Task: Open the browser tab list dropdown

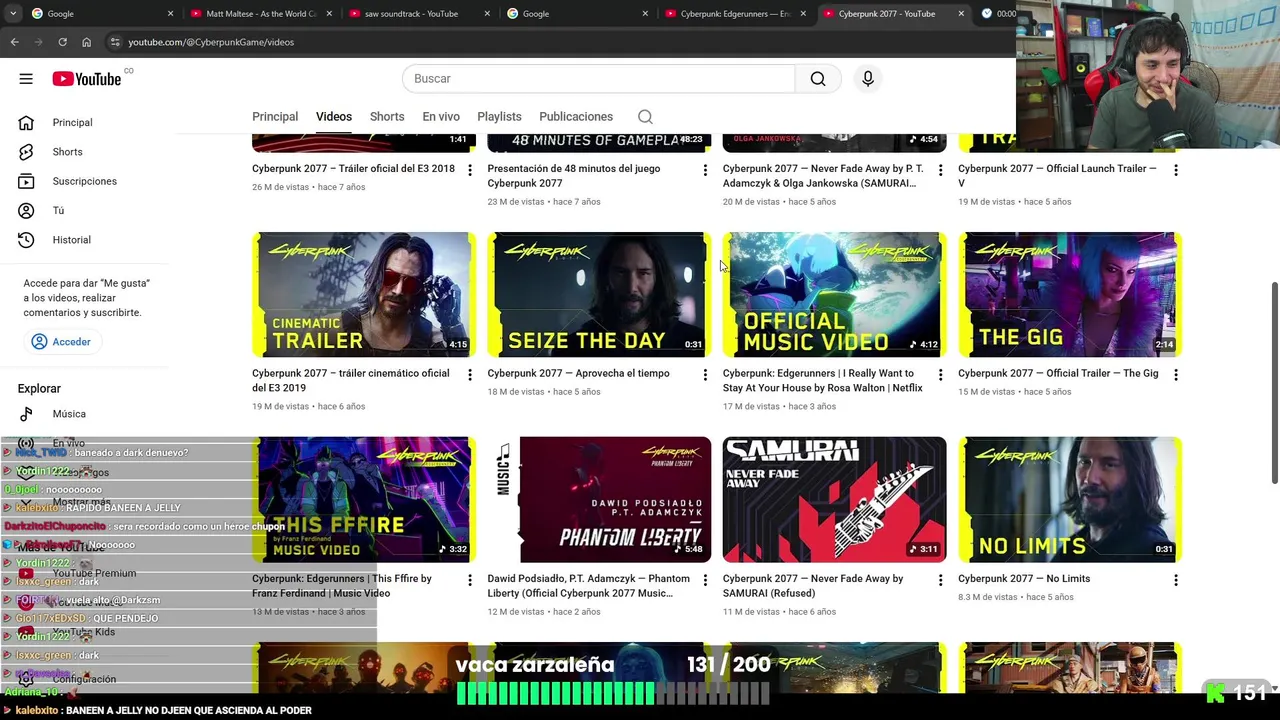Action: tap(13, 13)
